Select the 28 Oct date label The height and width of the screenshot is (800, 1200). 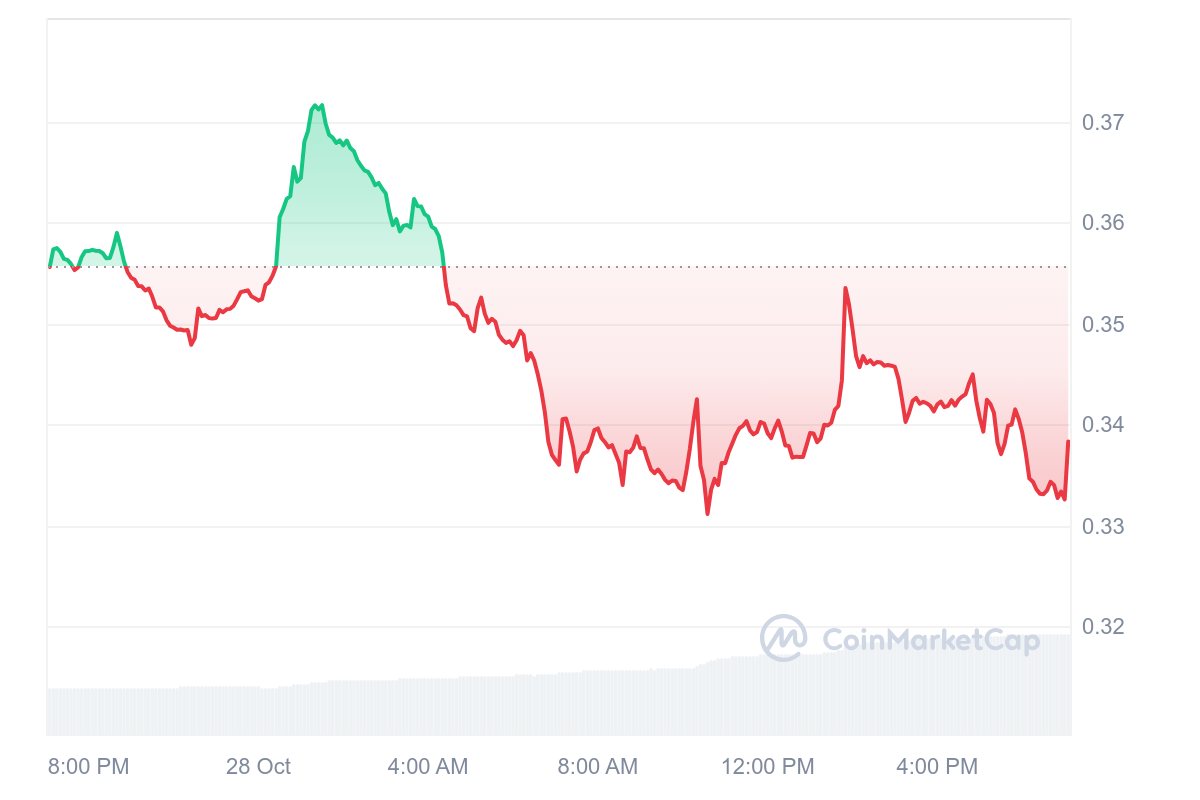(x=258, y=767)
